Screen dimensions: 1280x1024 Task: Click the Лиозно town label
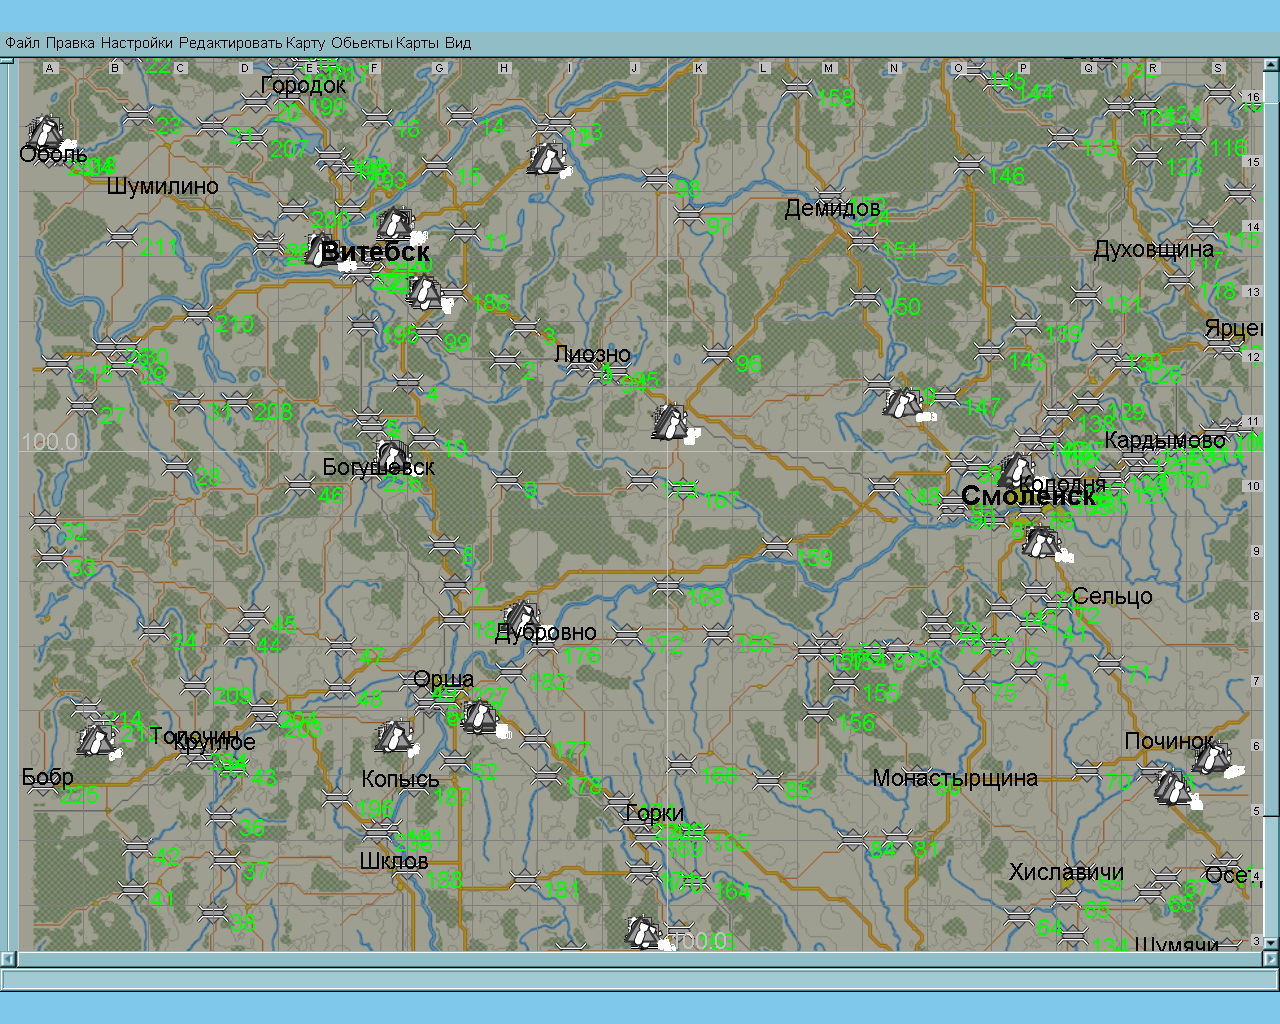592,354
